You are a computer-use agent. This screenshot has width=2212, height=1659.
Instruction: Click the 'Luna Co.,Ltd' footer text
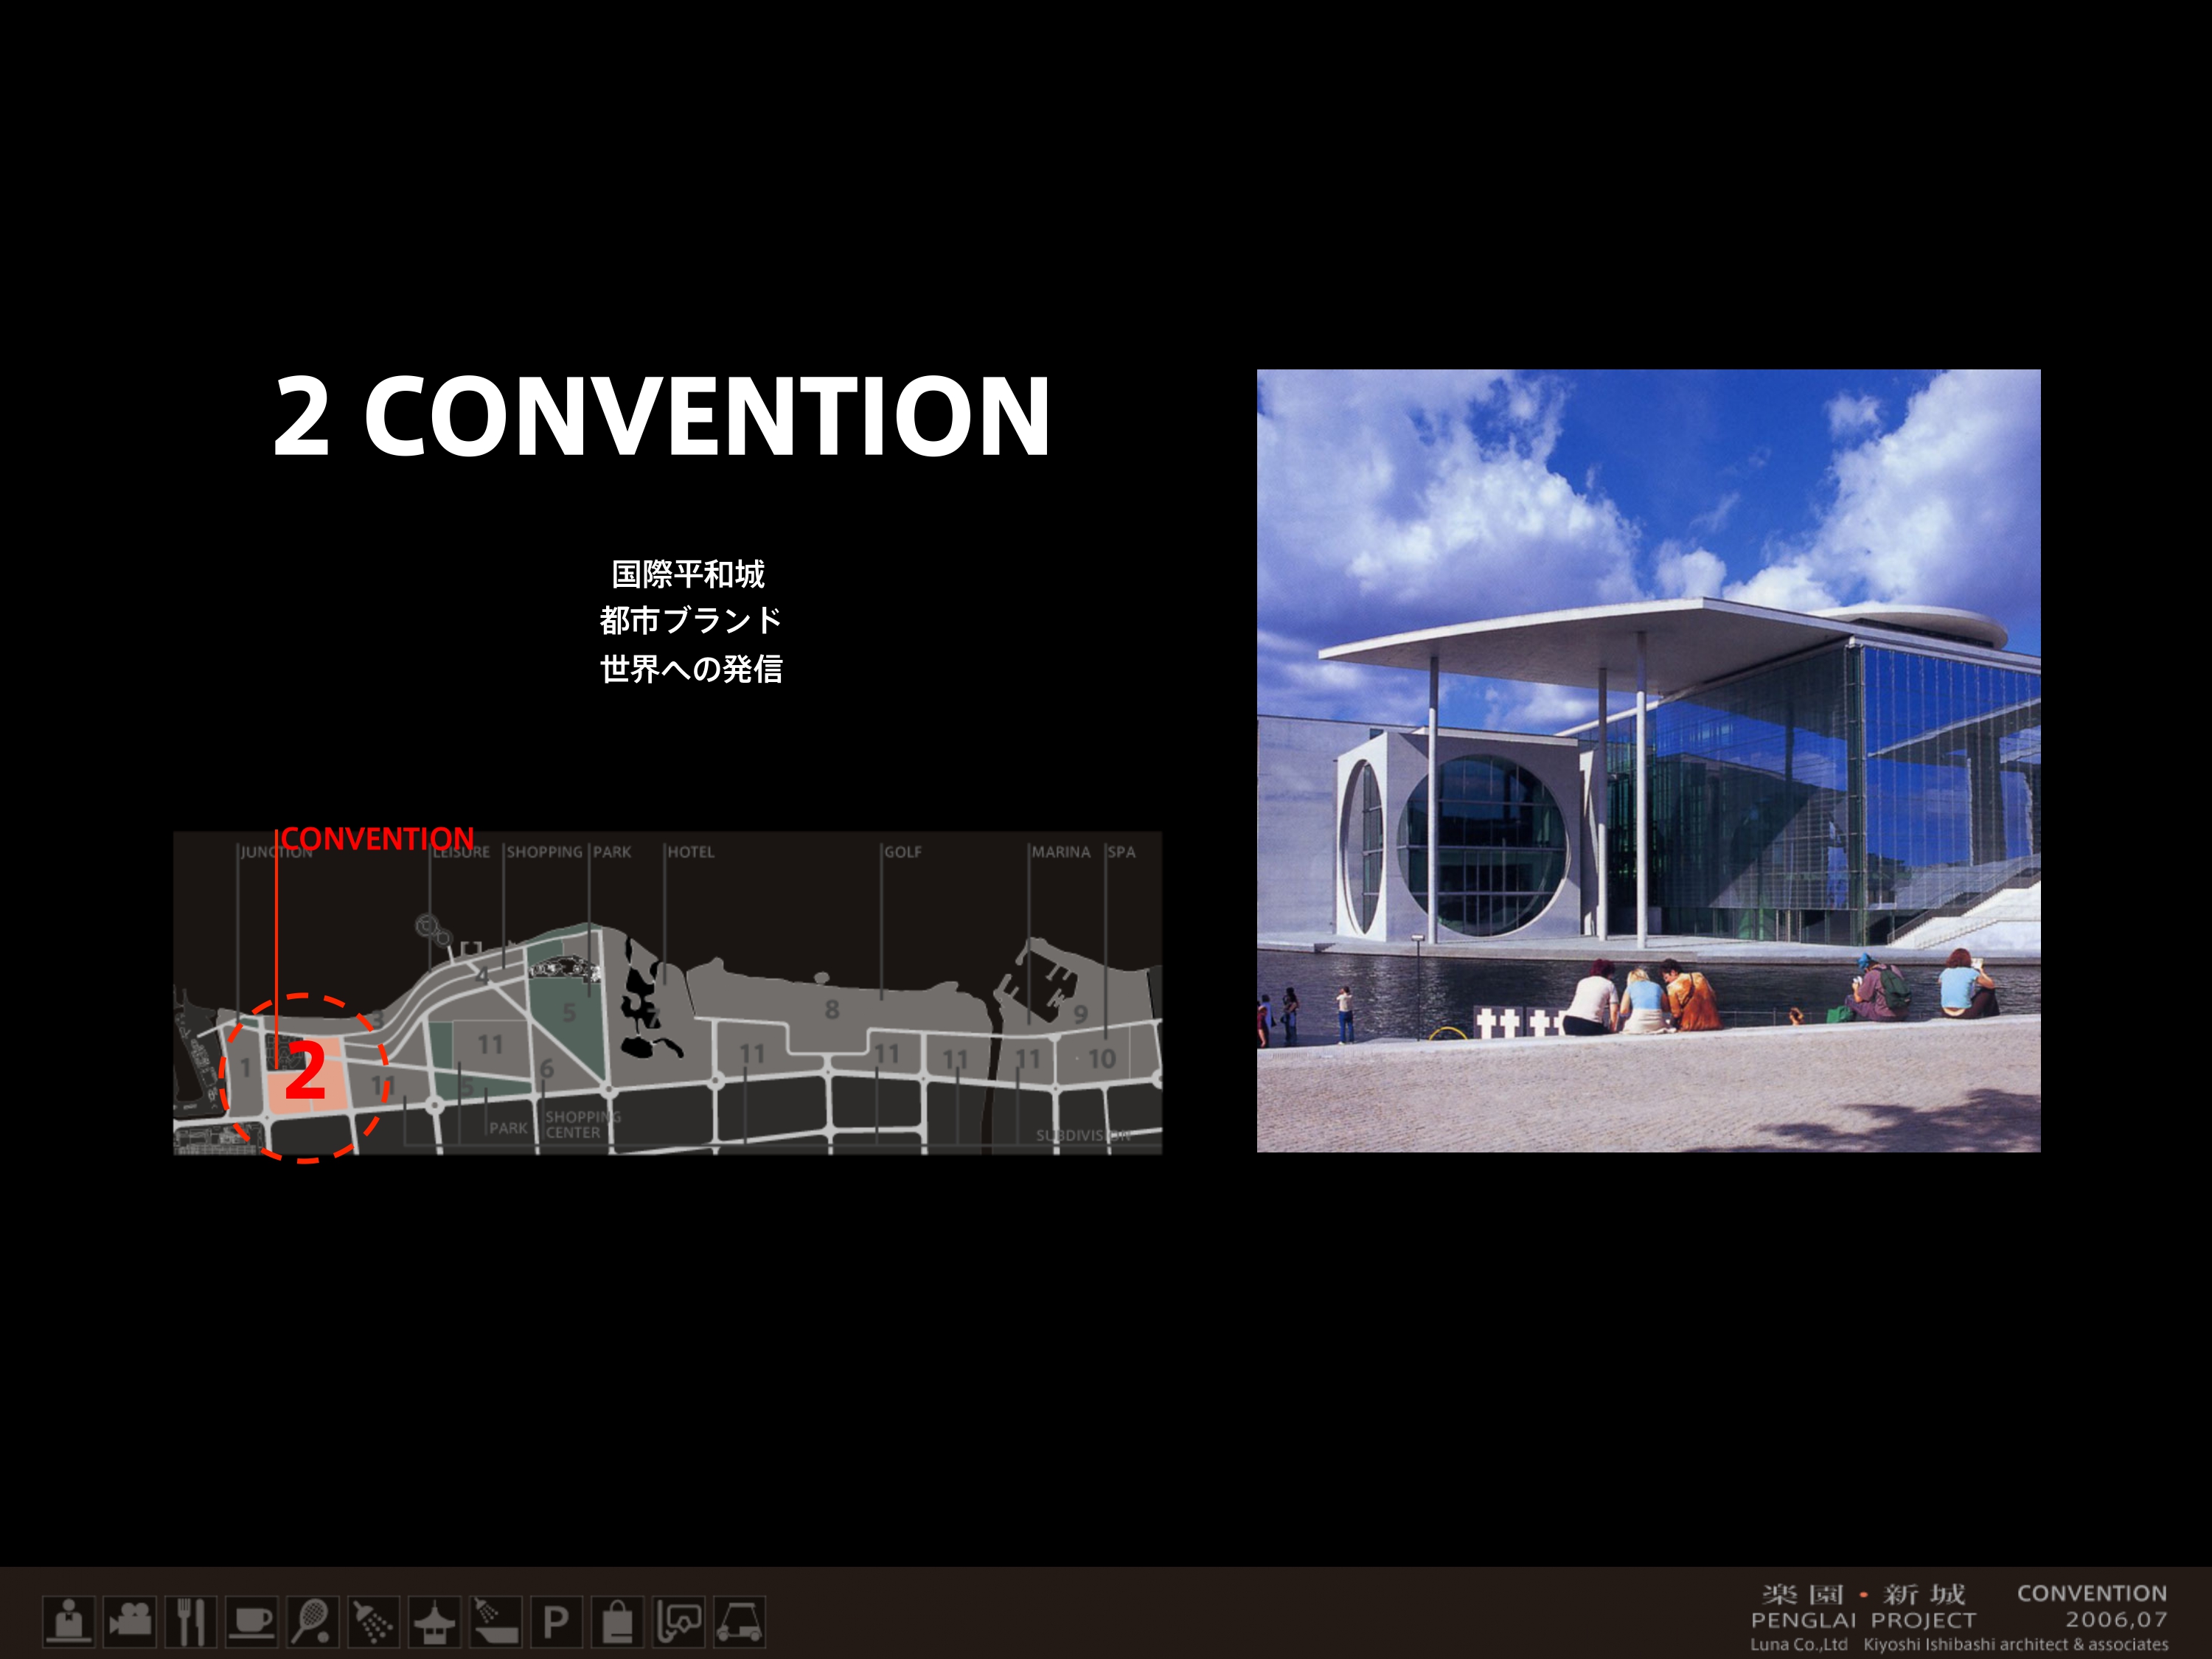[1799, 1644]
